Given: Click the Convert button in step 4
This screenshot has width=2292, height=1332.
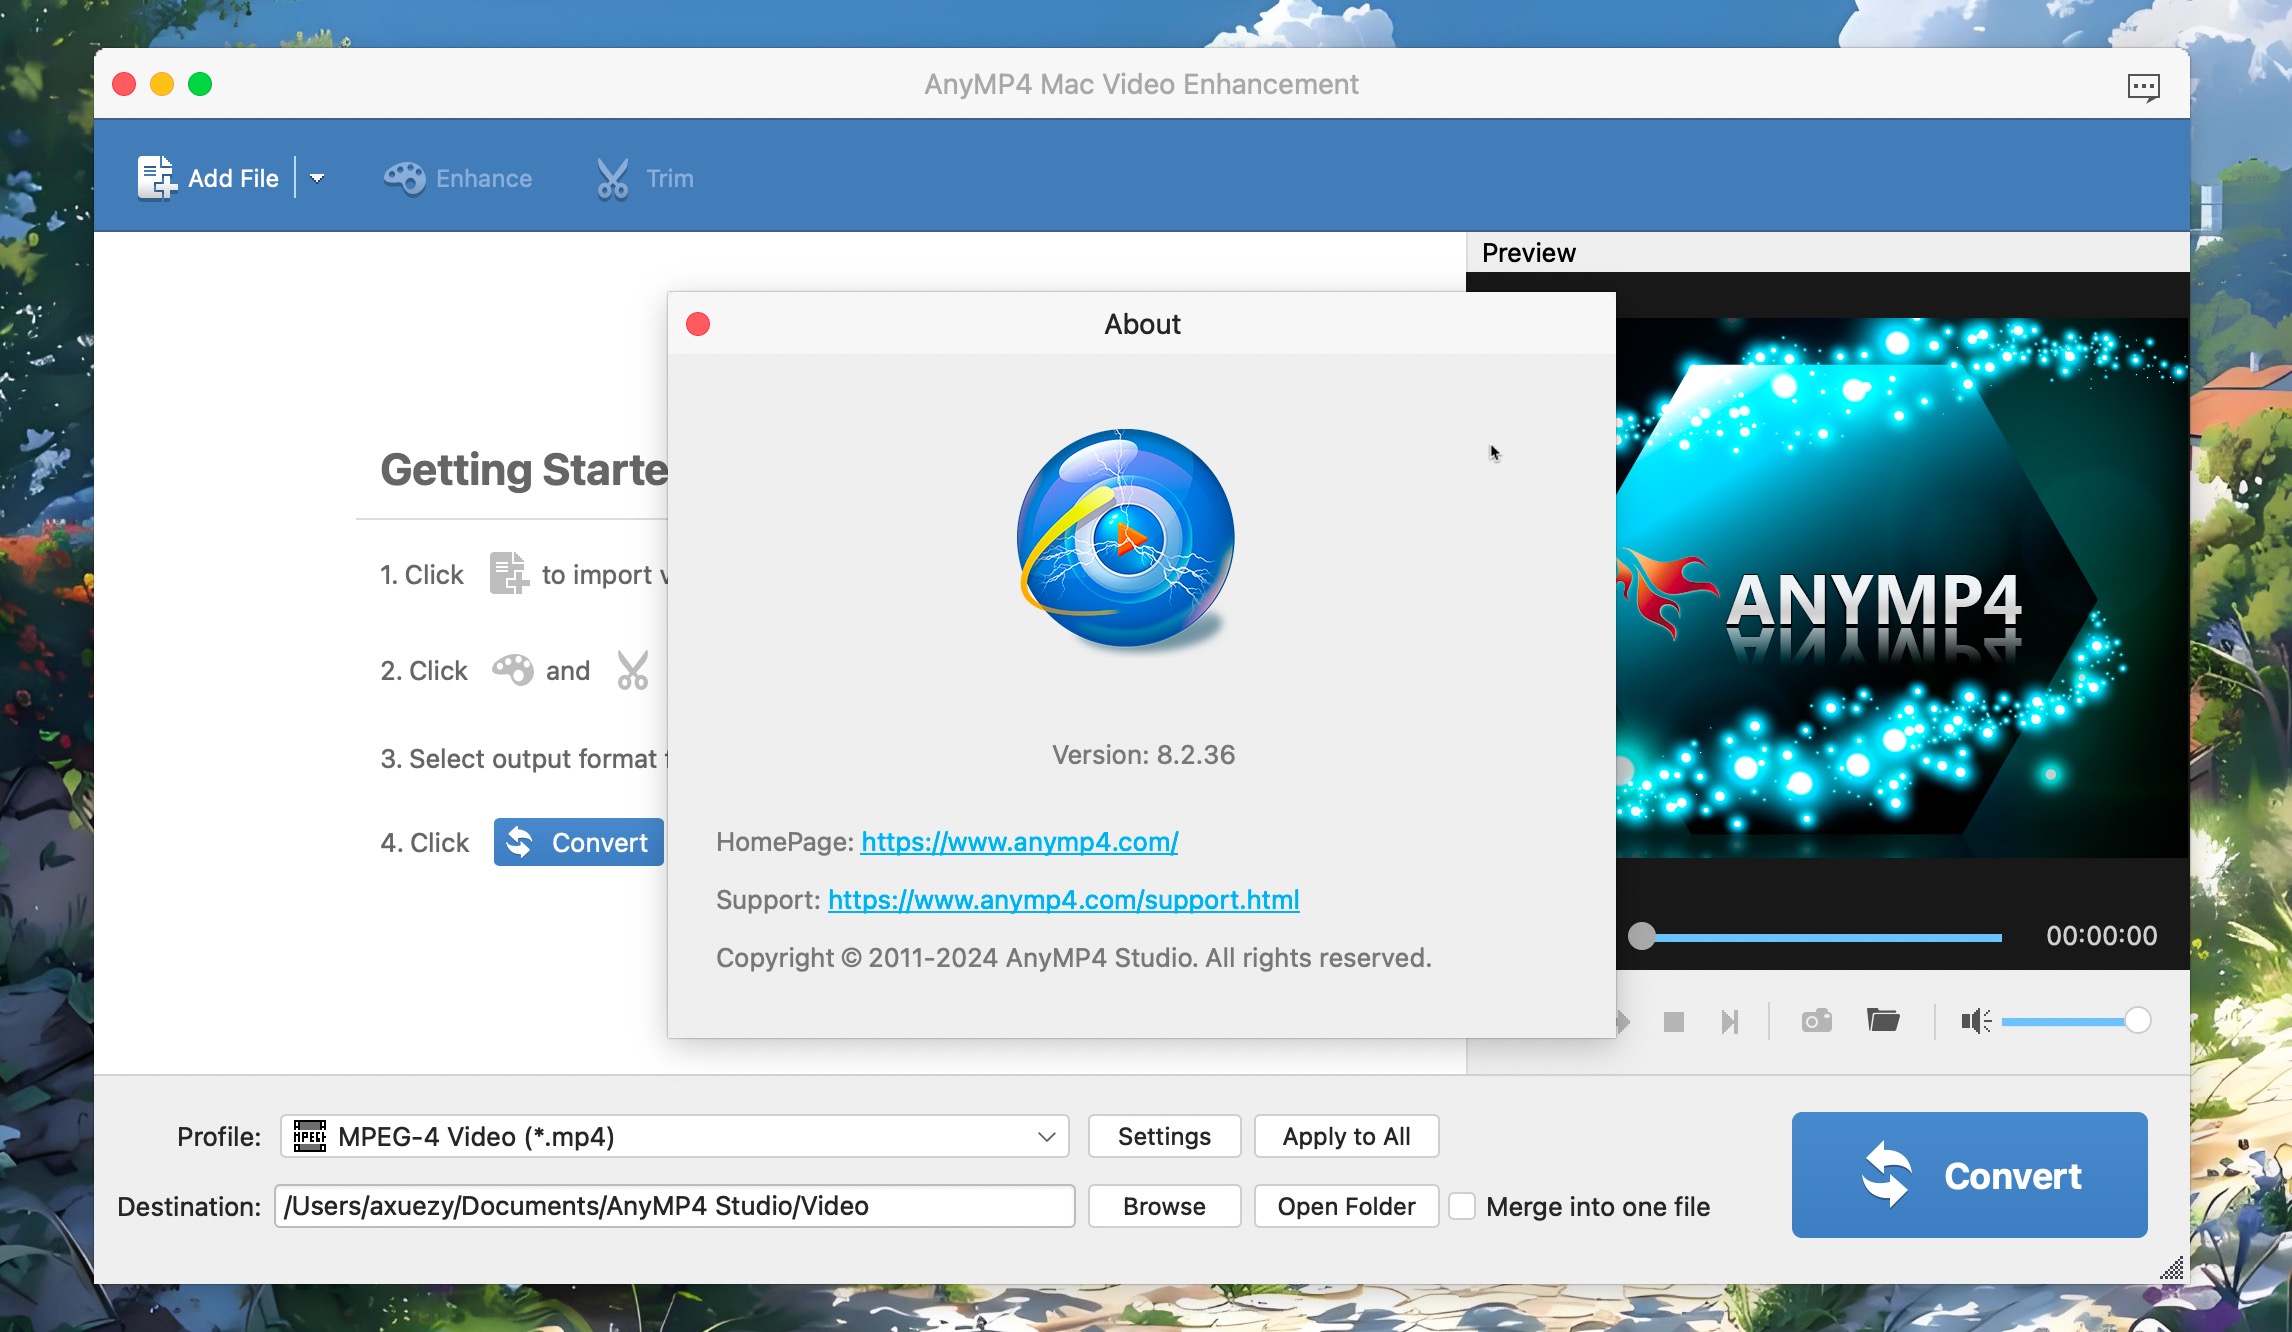Looking at the screenshot, I should [578, 842].
